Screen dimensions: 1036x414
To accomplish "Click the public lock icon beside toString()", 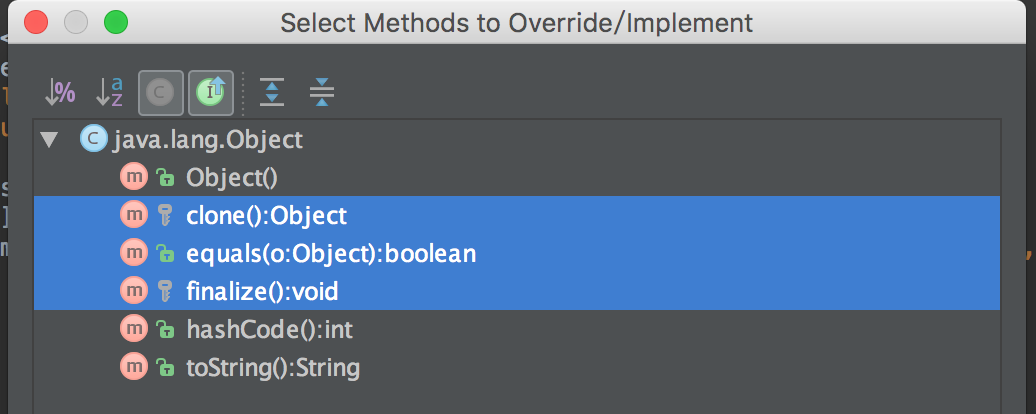I will point(166,368).
